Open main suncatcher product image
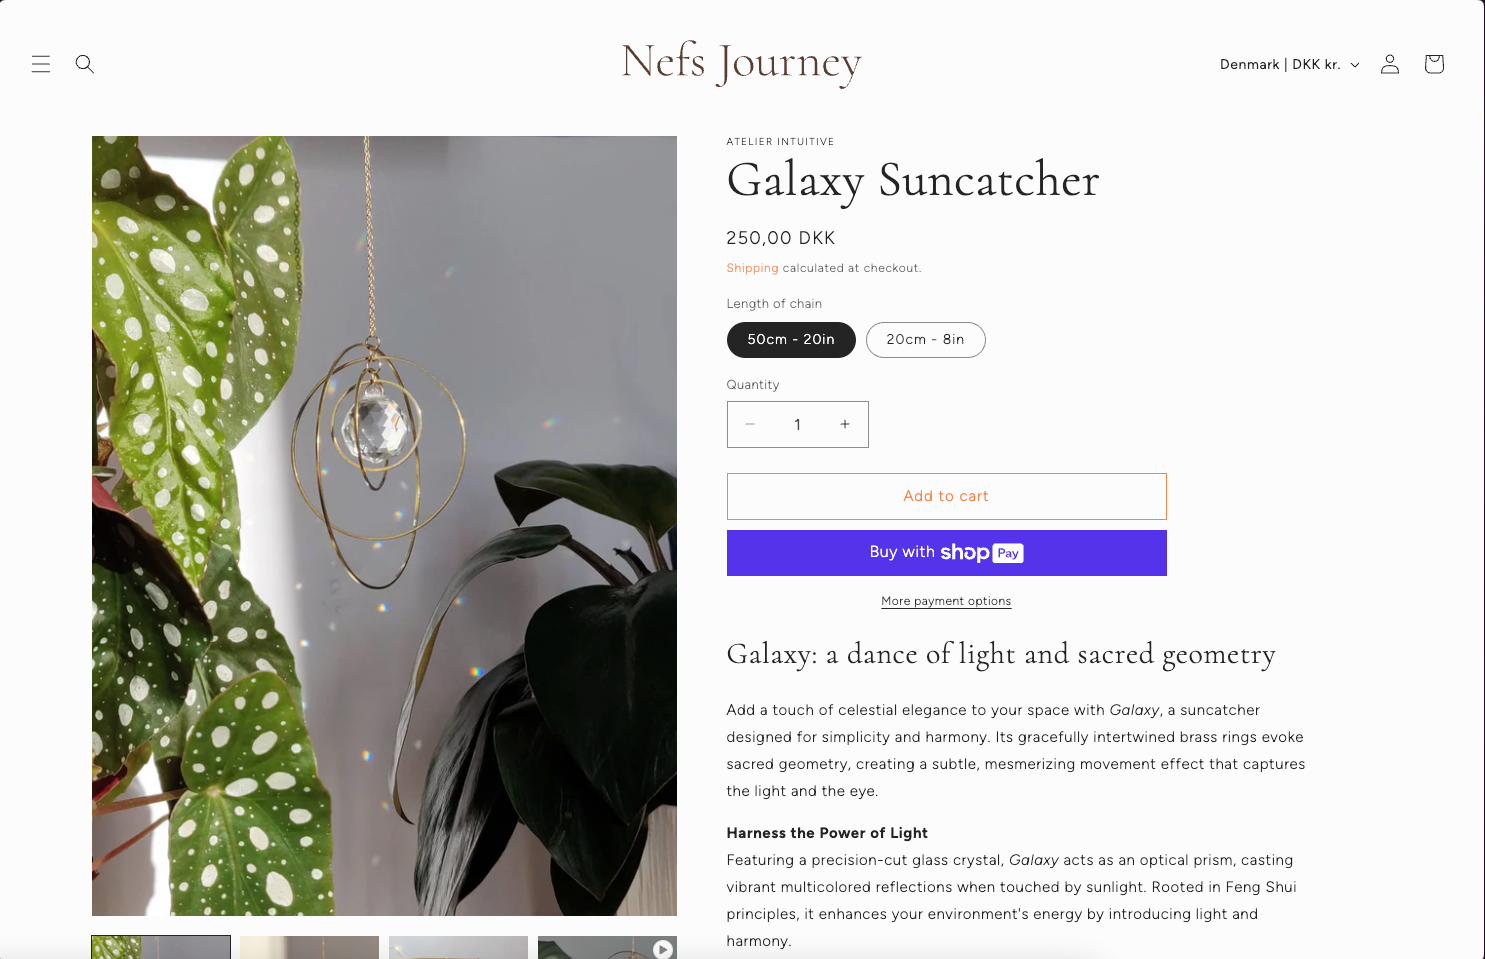1485x959 pixels. click(384, 526)
